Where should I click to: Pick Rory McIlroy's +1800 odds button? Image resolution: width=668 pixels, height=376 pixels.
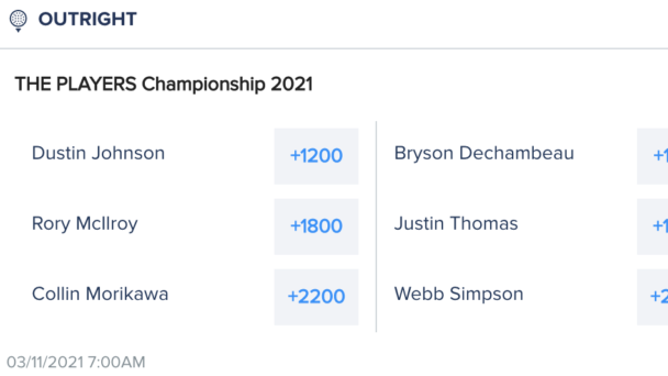pyautogui.click(x=316, y=227)
